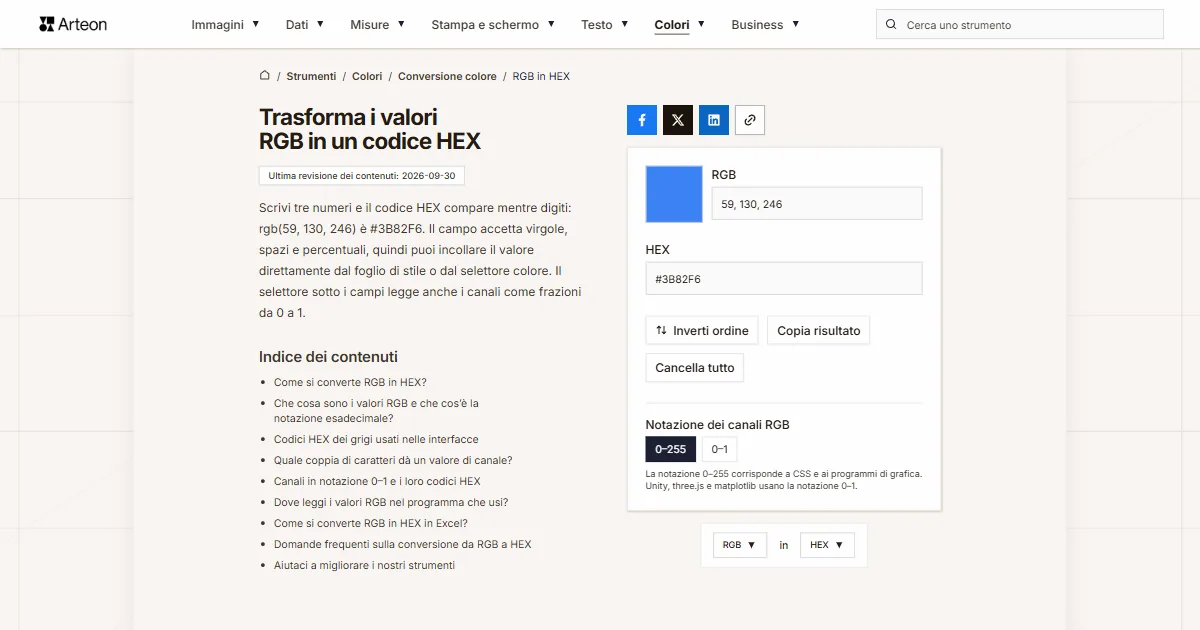This screenshot has height=630, width=1200.
Task: Share the page on LinkedIn
Action: coord(714,120)
